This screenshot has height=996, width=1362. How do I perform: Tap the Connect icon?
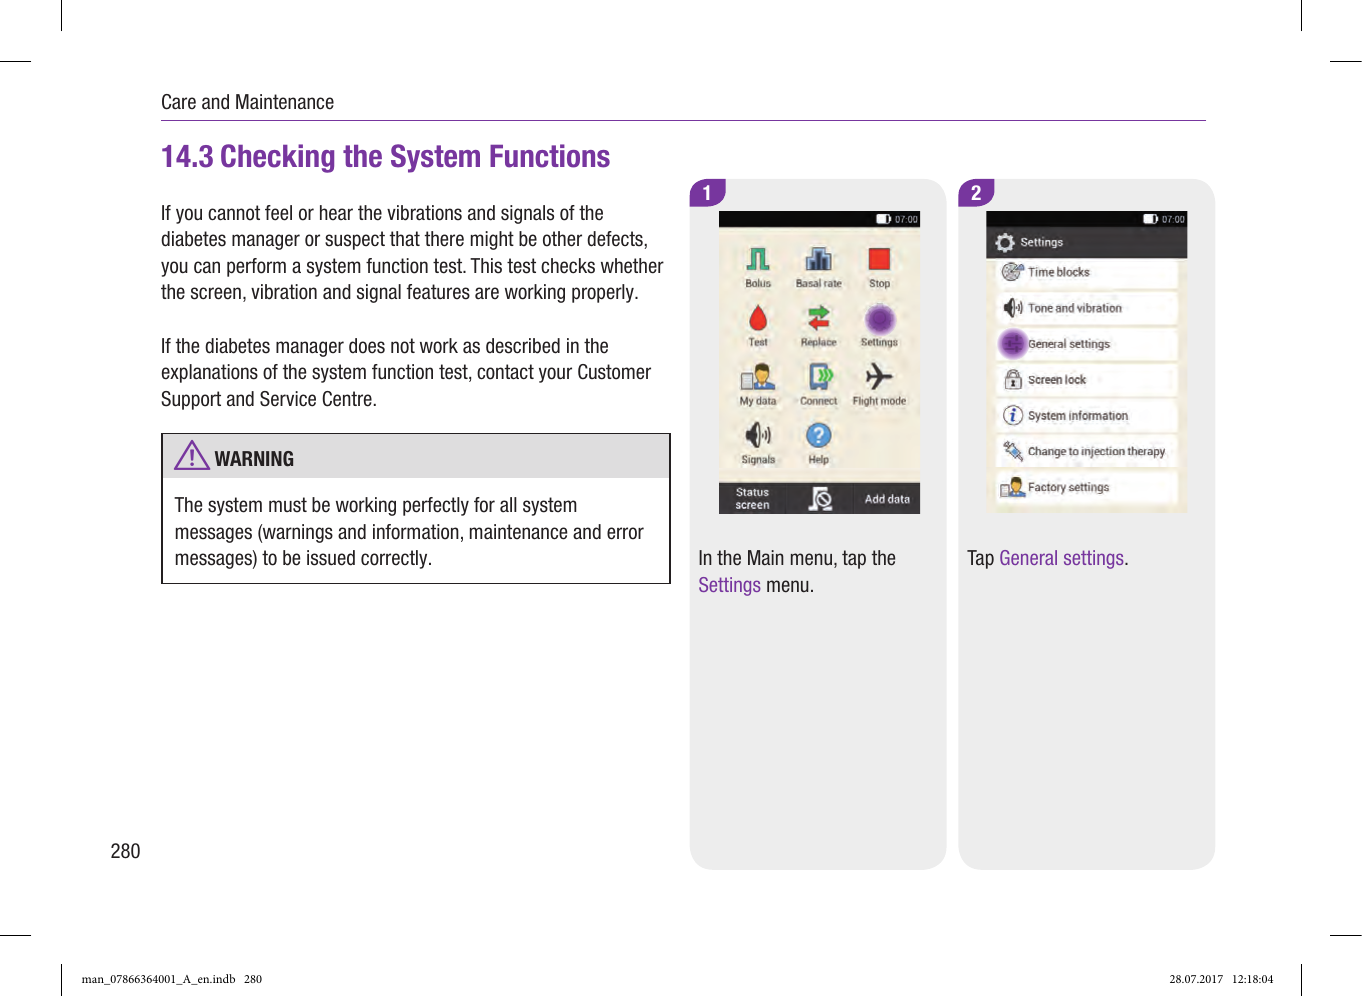pos(819,378)
